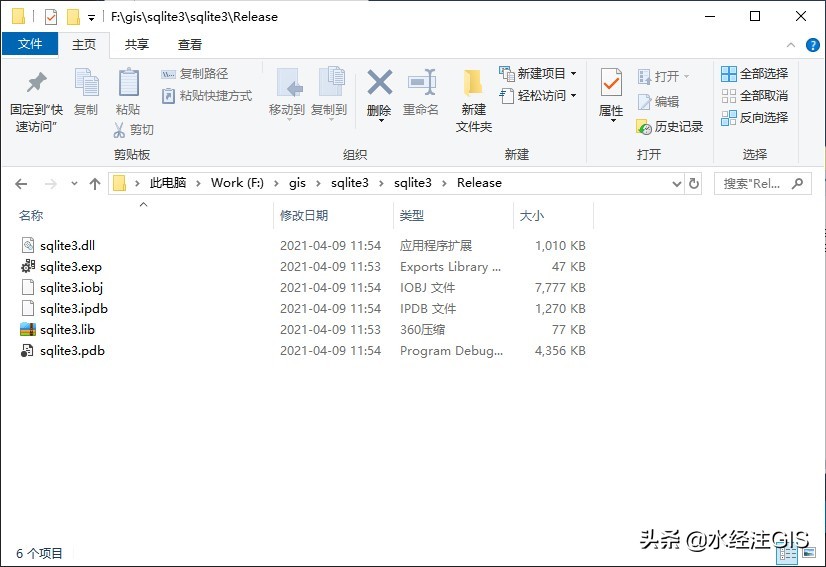826x567 pixels.
Task: Expand the Easy Access (轻松访问) dropdown
Action: pos(574,96)
